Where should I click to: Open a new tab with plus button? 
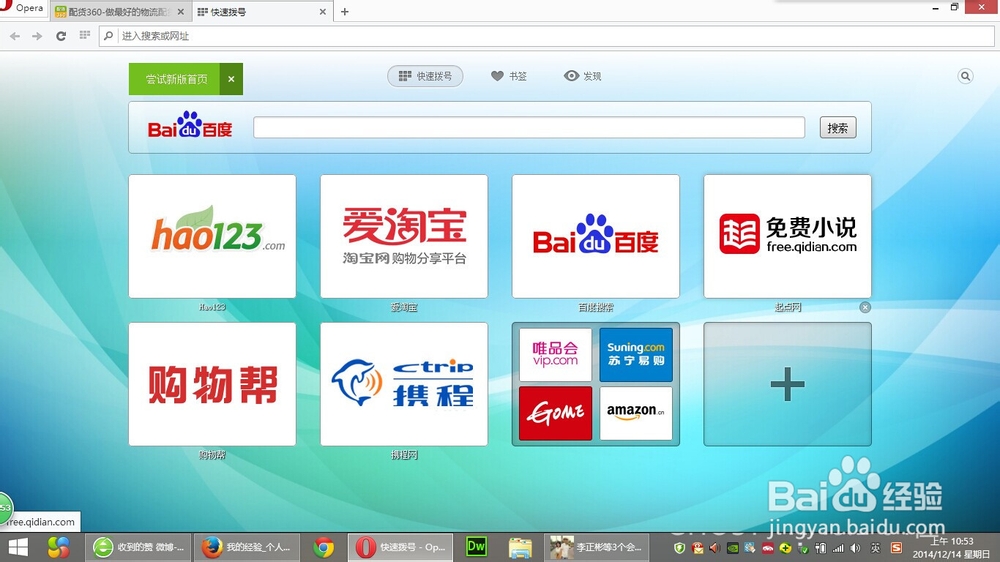click(344, 11)
